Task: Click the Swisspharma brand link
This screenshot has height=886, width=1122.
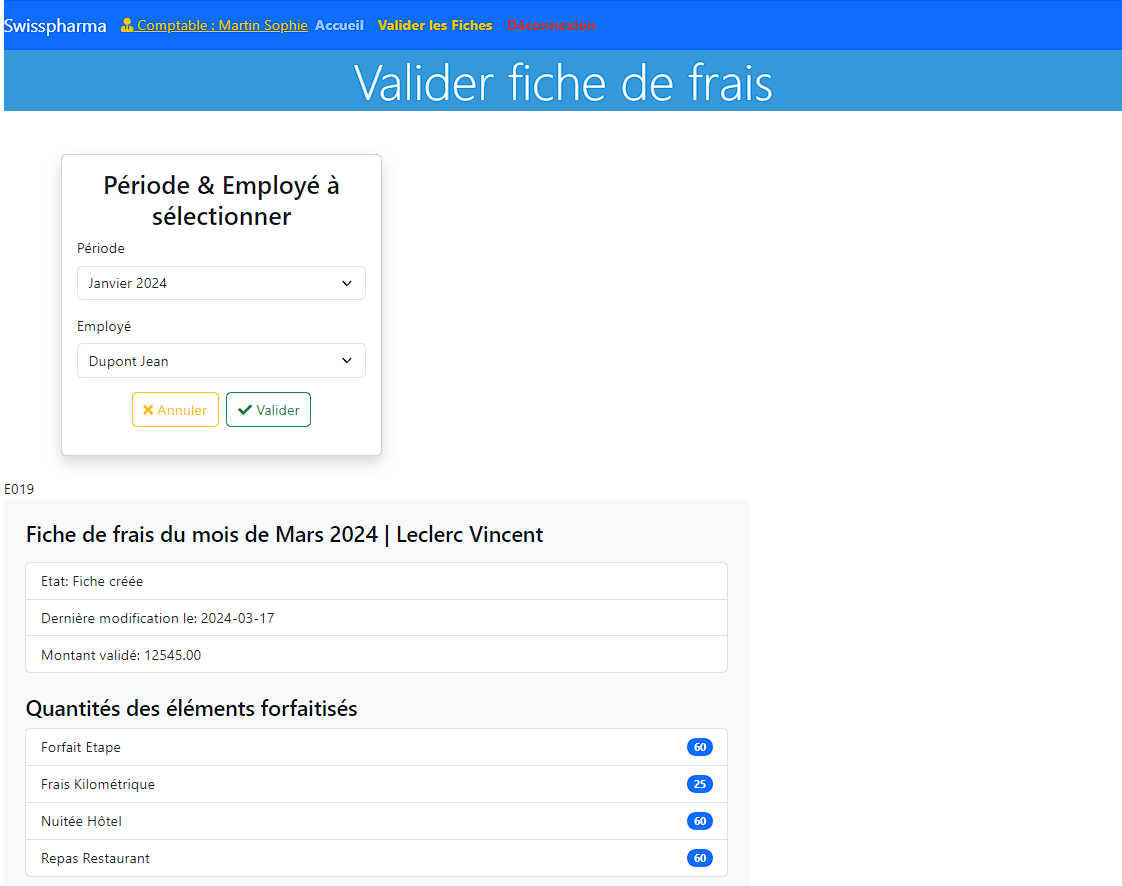Action: click(x=55, y=26)
